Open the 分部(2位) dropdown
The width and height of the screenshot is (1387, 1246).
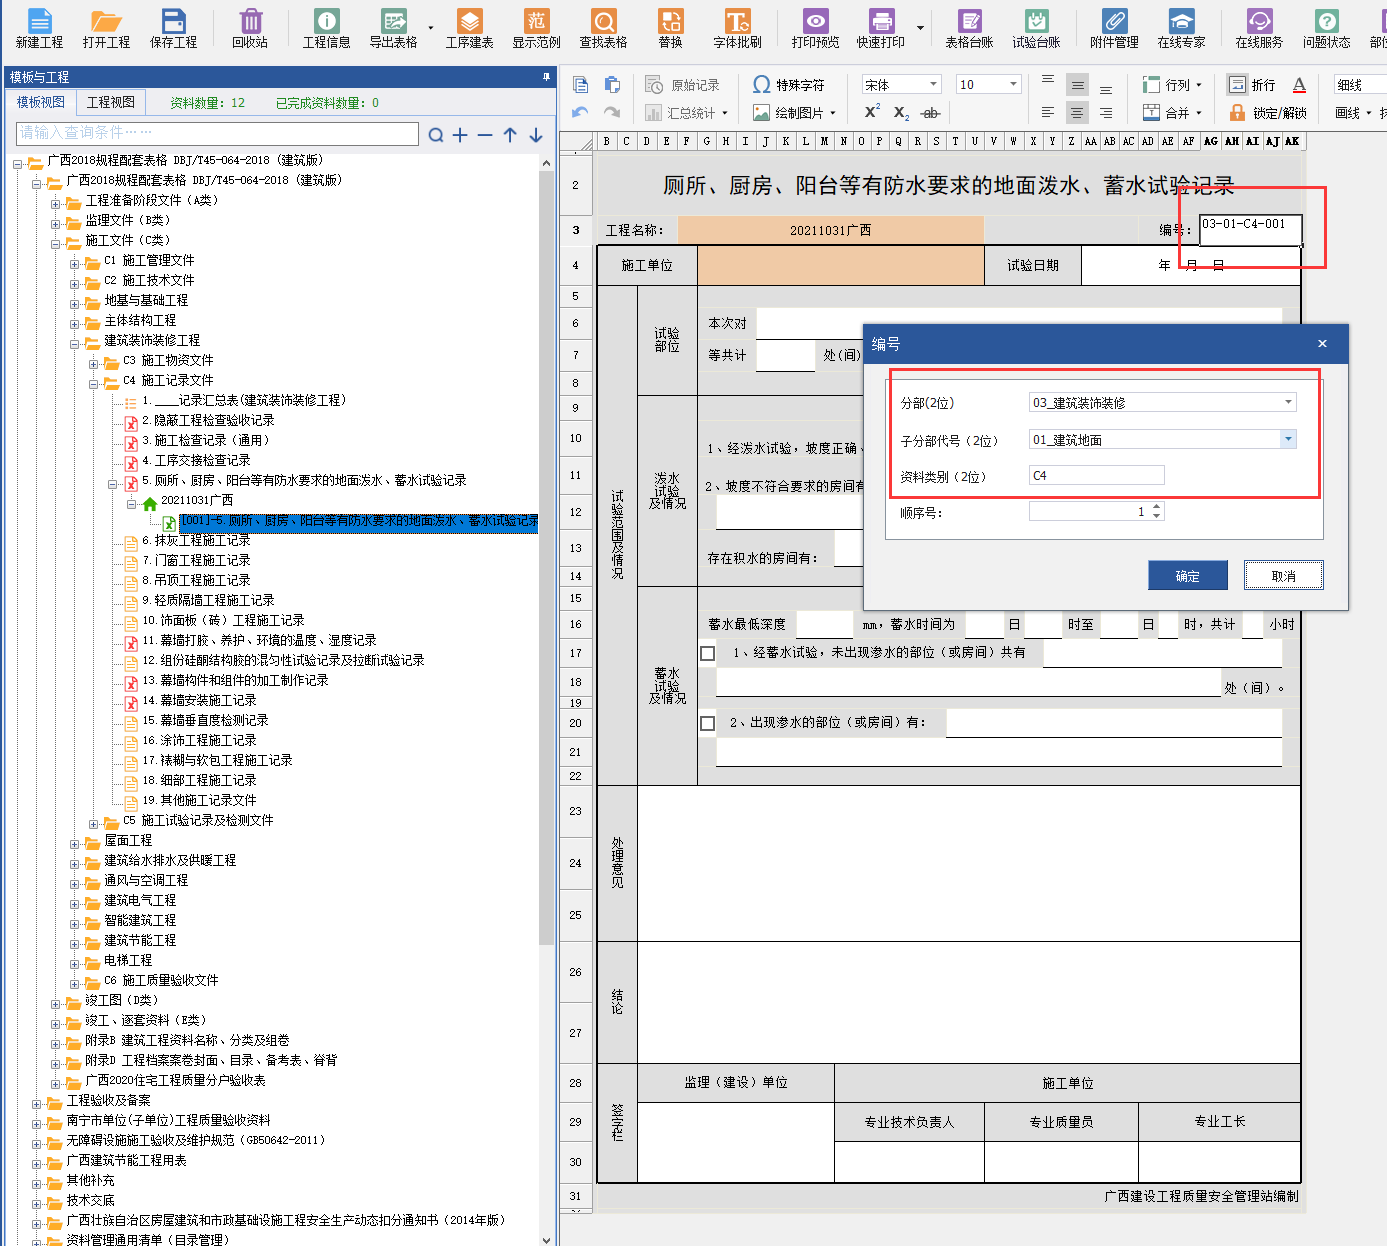tap(1288, 402)
